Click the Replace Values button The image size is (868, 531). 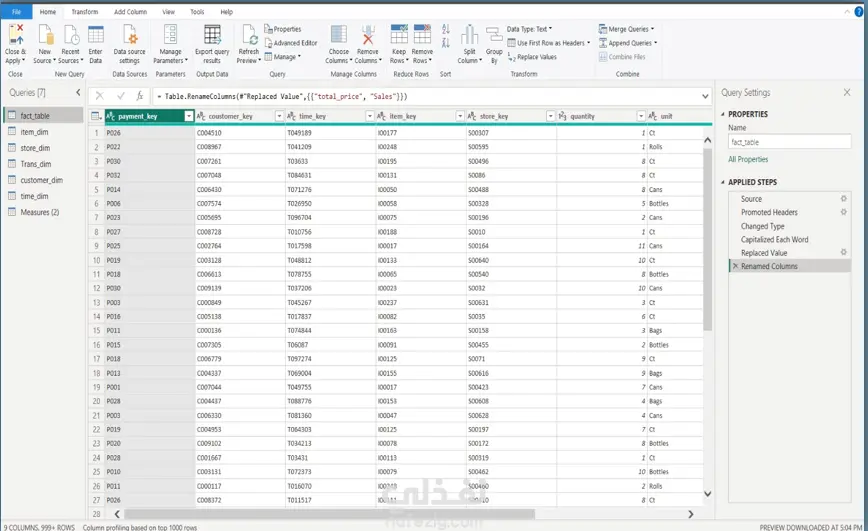(x=532, y=56)
